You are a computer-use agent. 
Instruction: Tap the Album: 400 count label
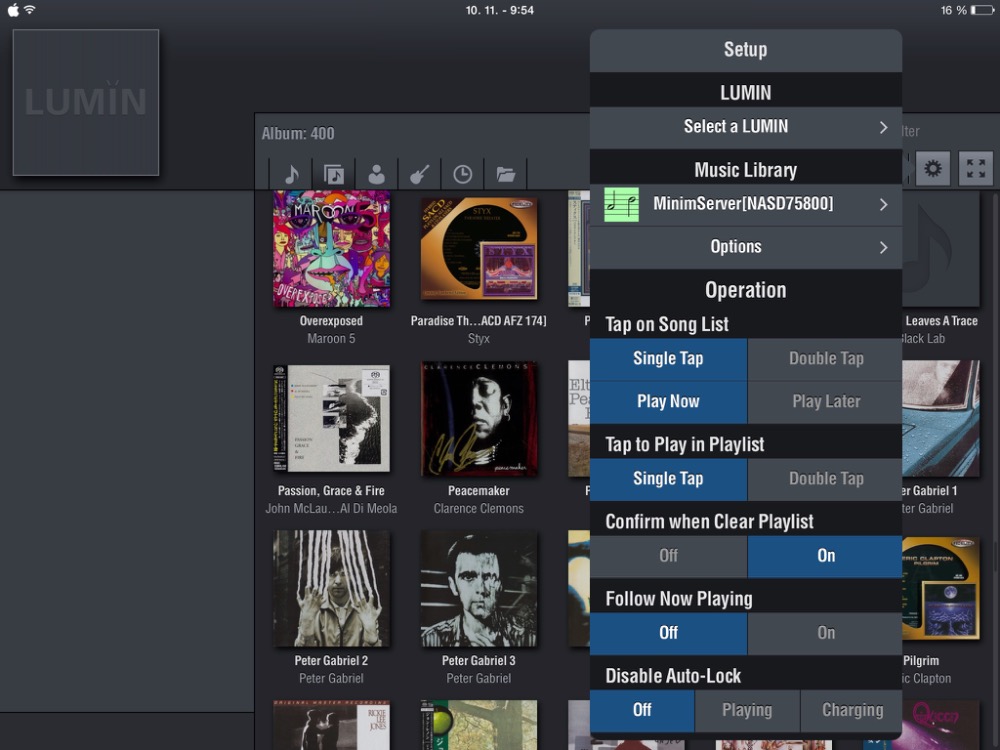pyautogui.click(x=298, y=133)
